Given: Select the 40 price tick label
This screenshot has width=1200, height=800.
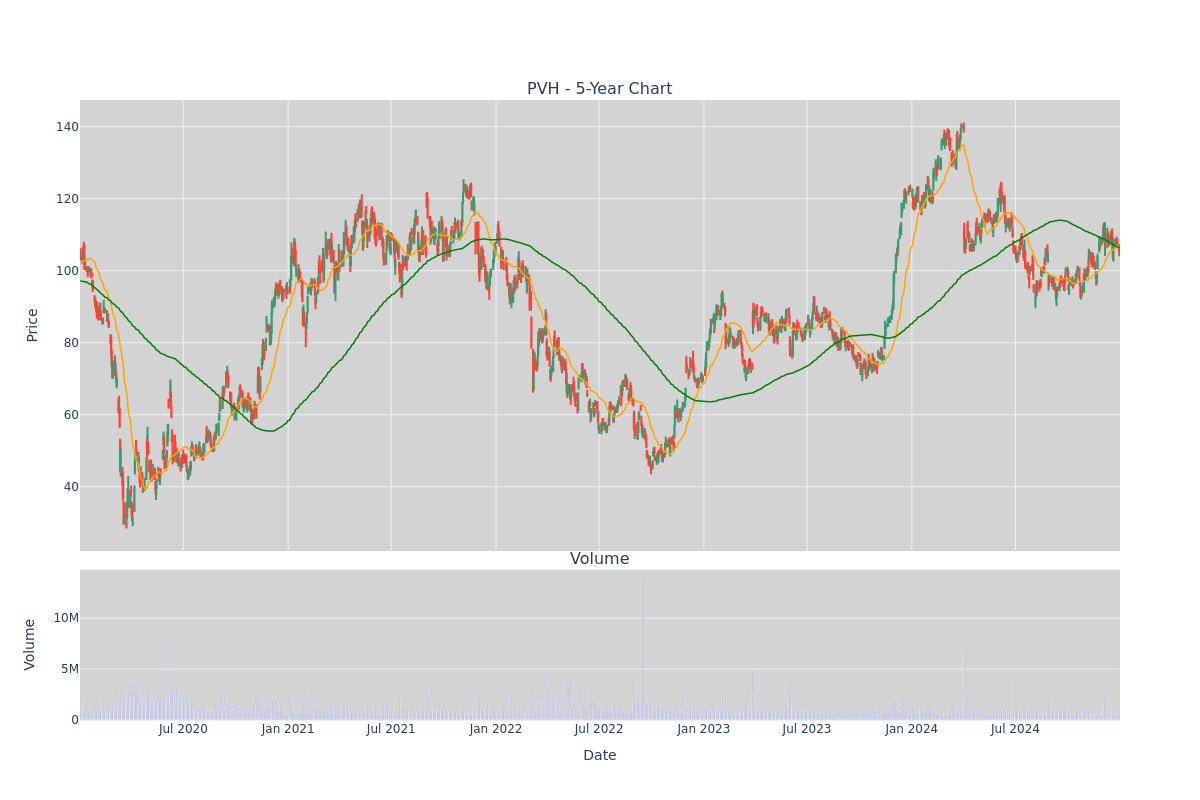Looking at the screenshot, I should click(x=71, y=487).
